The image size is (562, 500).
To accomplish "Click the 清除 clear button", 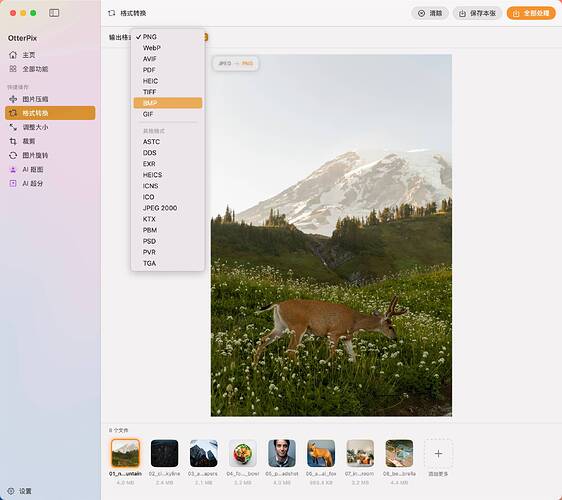I will pos(430,13).
